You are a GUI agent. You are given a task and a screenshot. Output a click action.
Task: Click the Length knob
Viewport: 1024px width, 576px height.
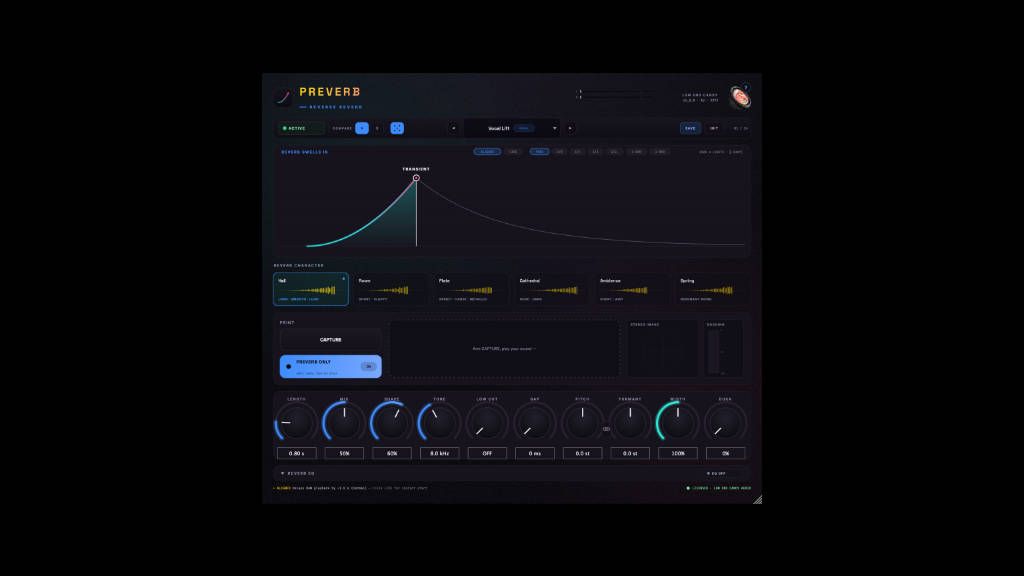[296, 423]
